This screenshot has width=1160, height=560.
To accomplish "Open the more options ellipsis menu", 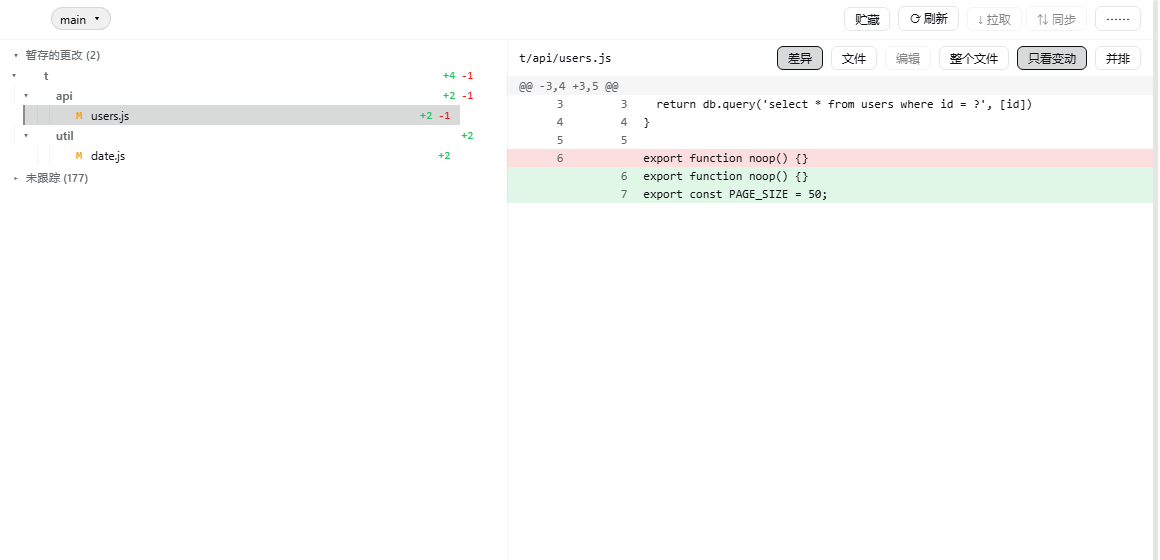I will coord(1118,19).
